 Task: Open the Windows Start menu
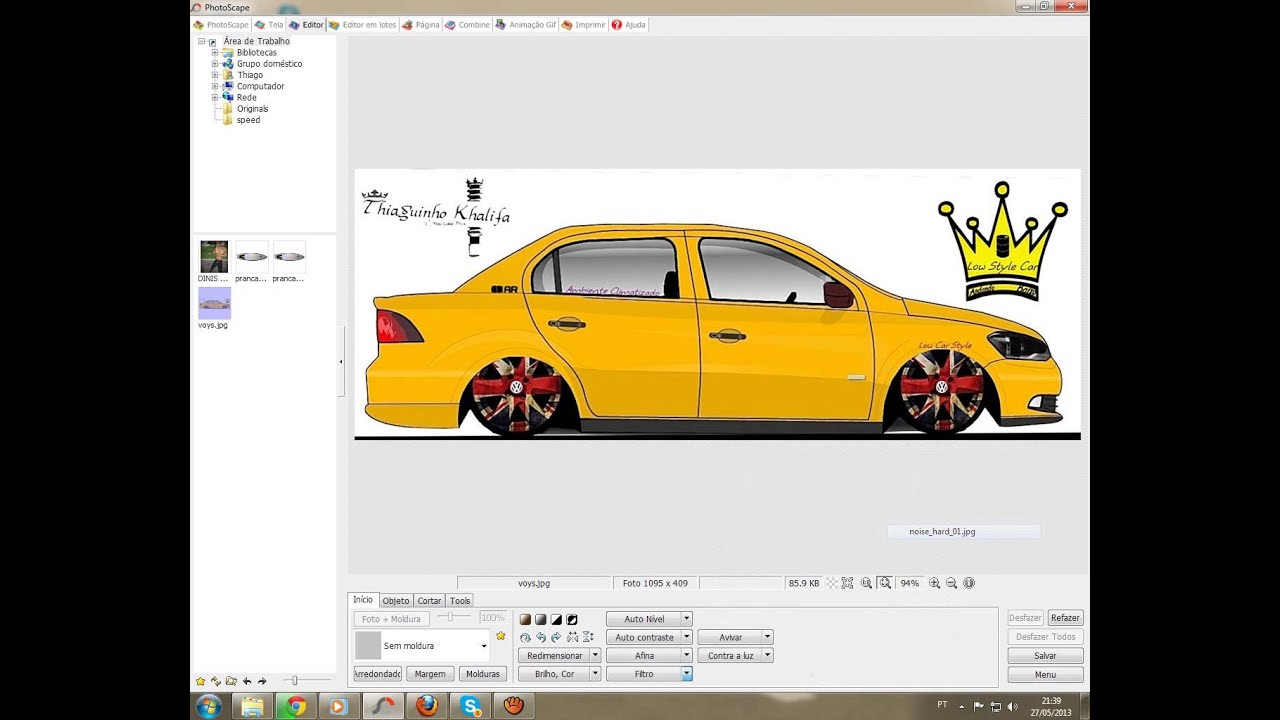pyautogui.click(x=210, y=706)
